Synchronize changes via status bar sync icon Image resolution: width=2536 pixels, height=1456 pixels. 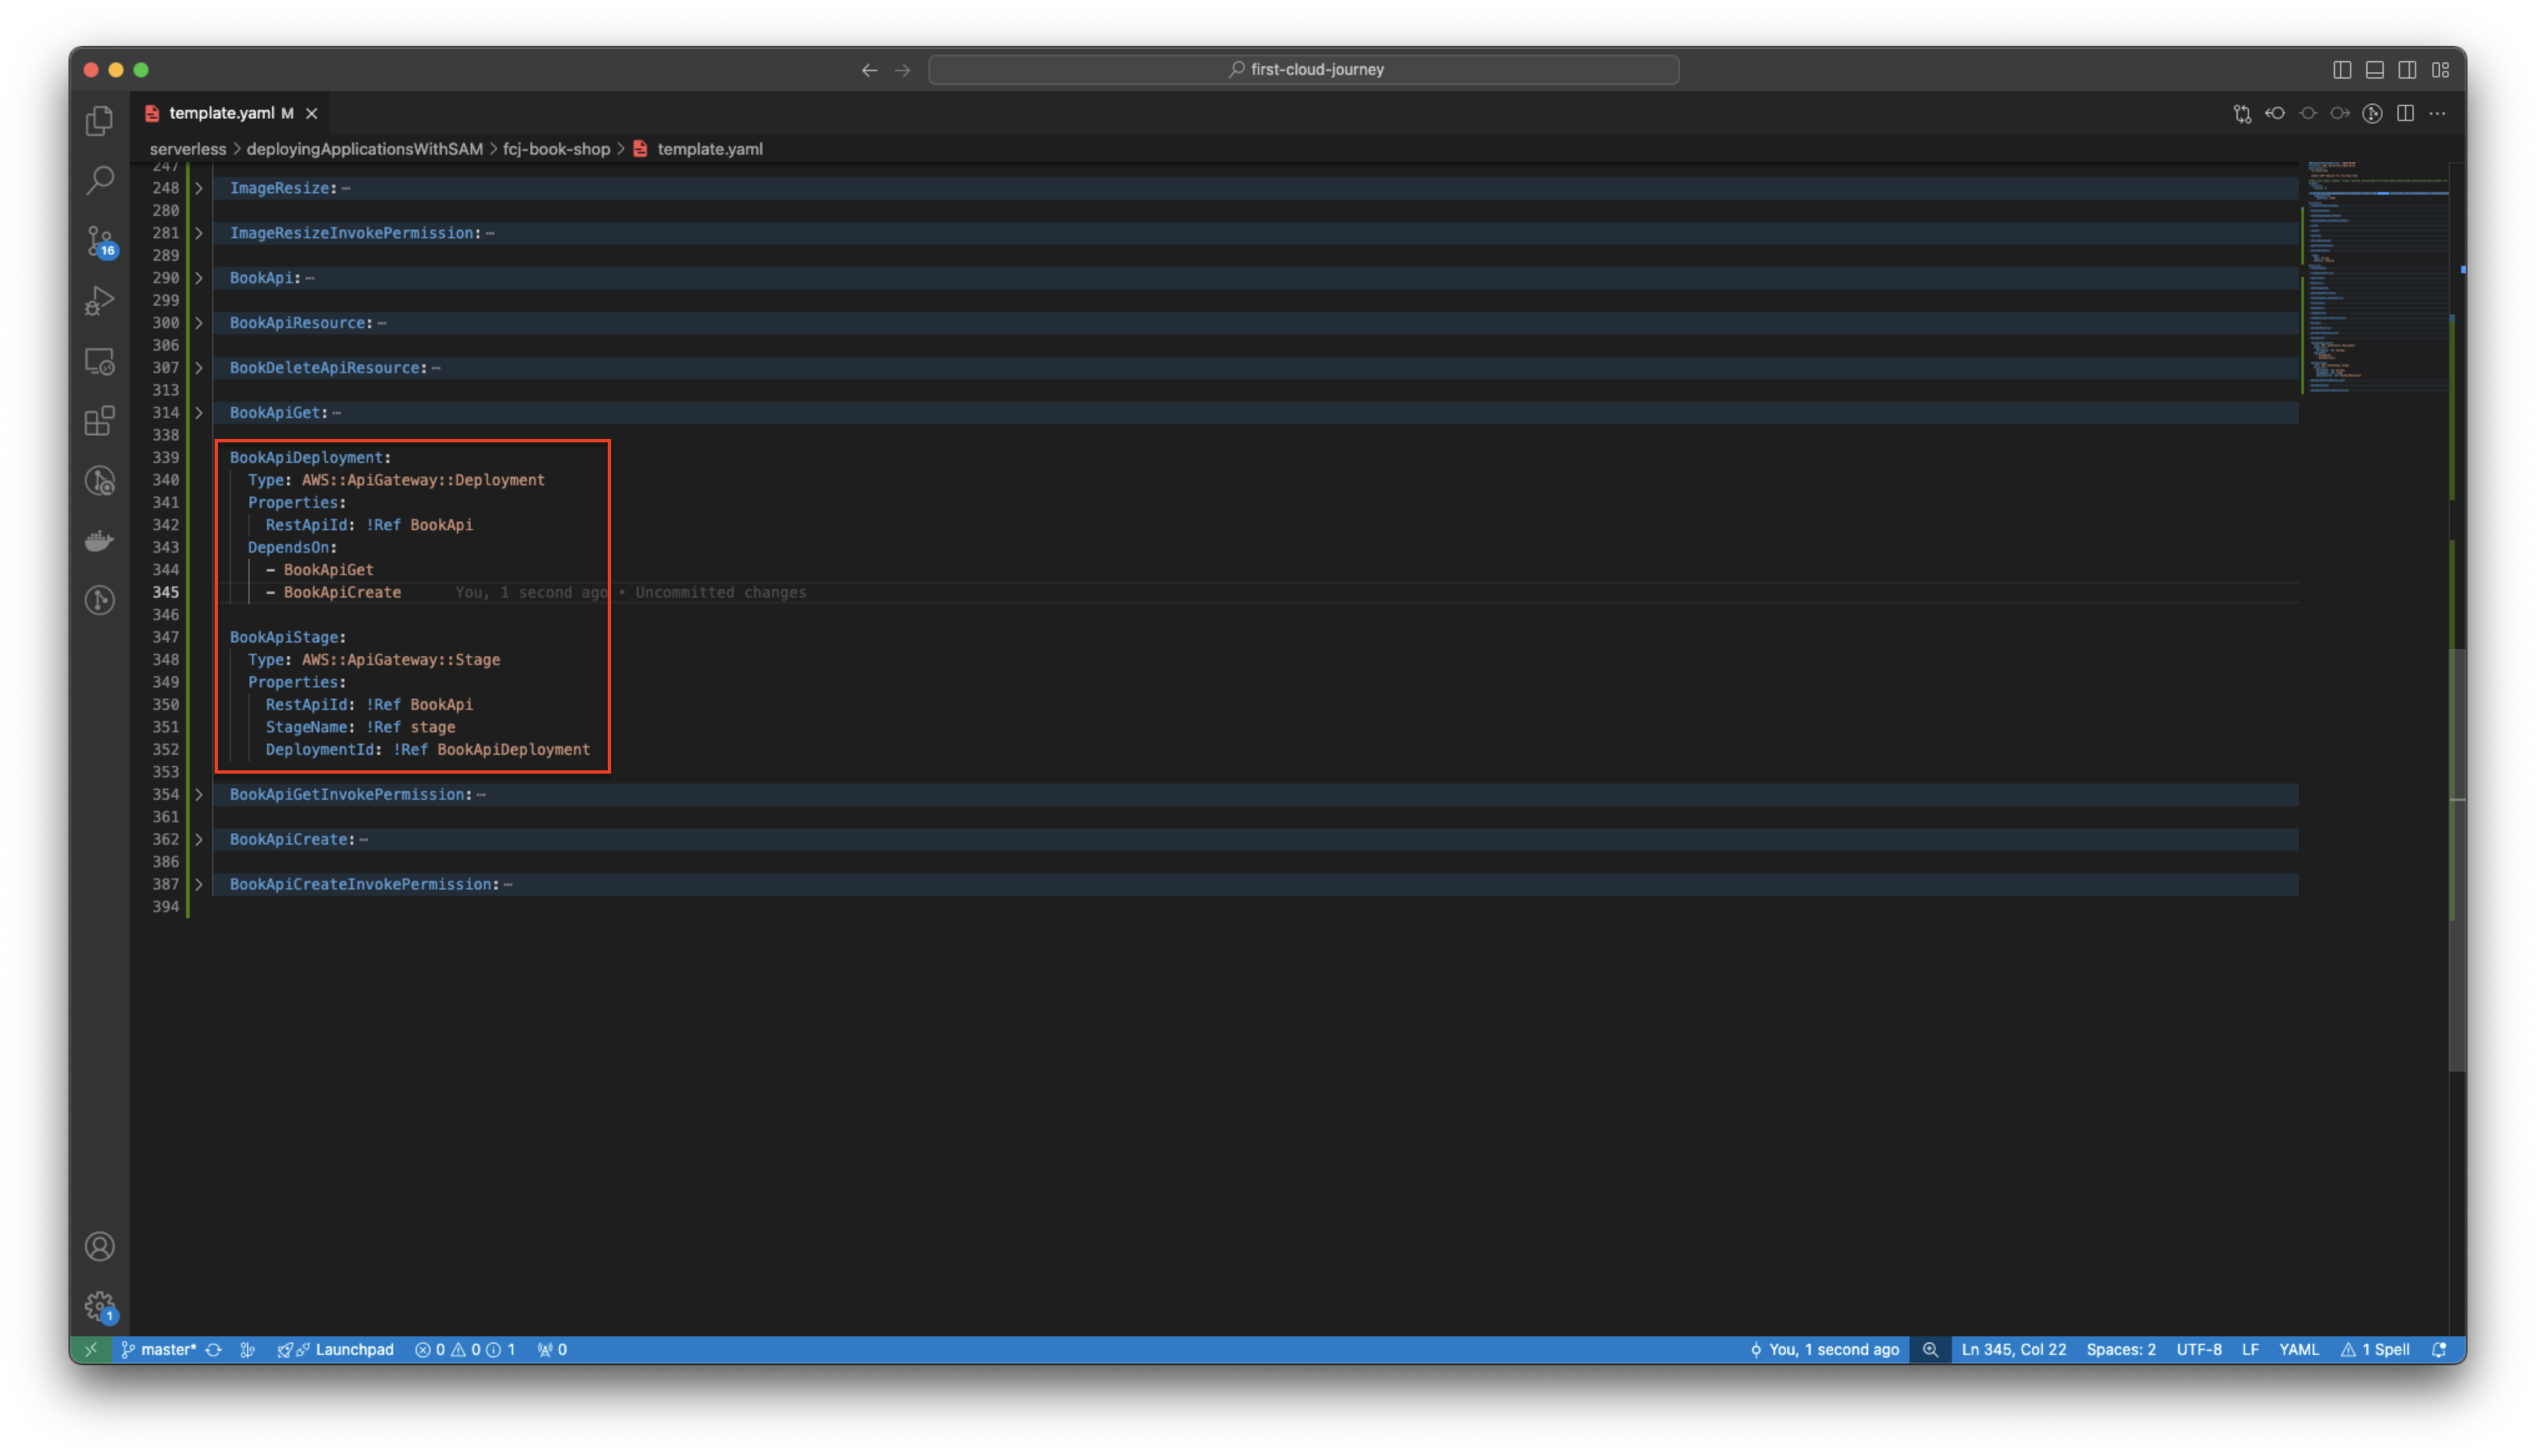pos(213,1350)
